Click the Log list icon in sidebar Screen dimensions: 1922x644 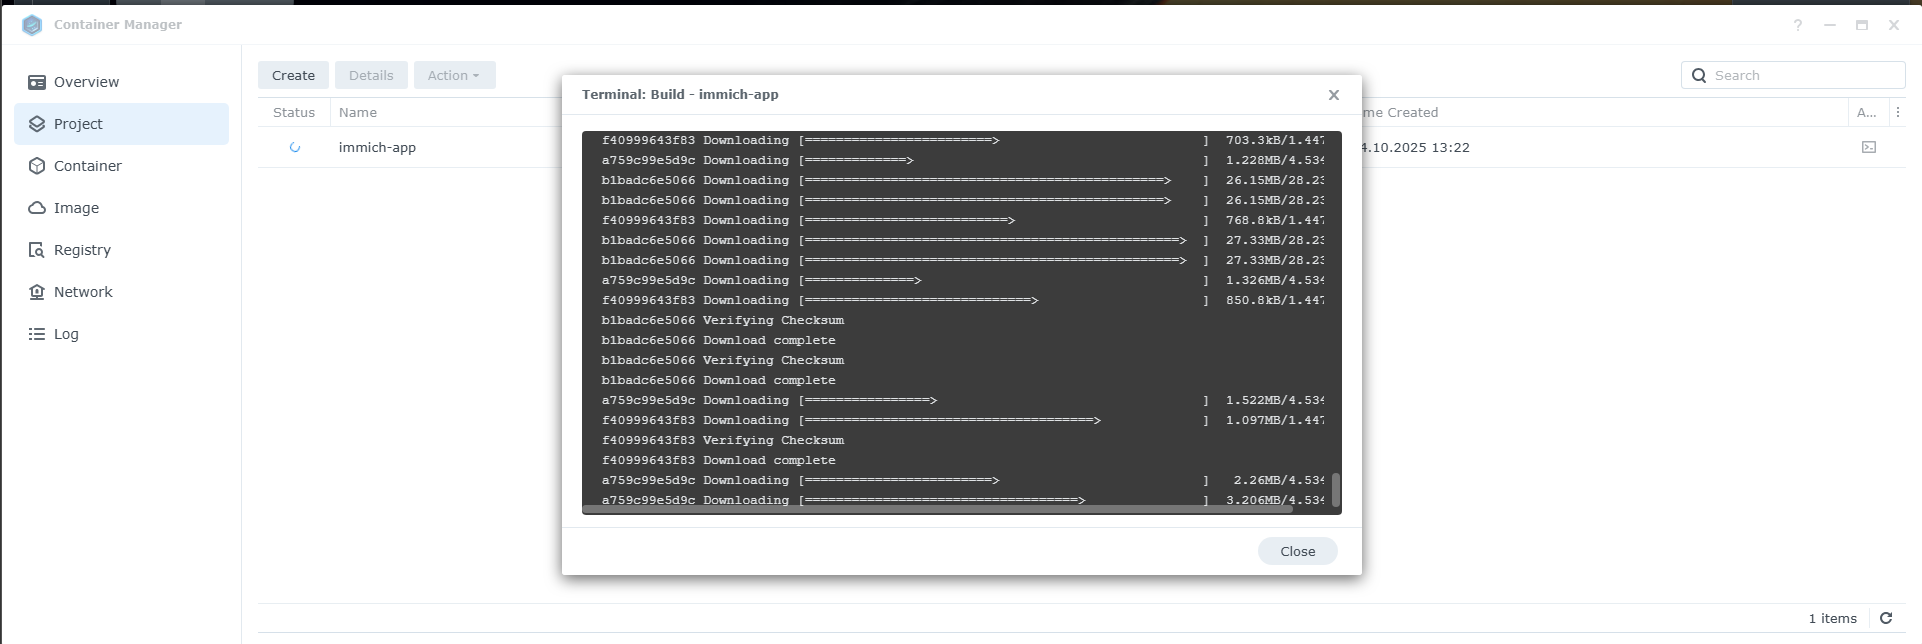37,334
